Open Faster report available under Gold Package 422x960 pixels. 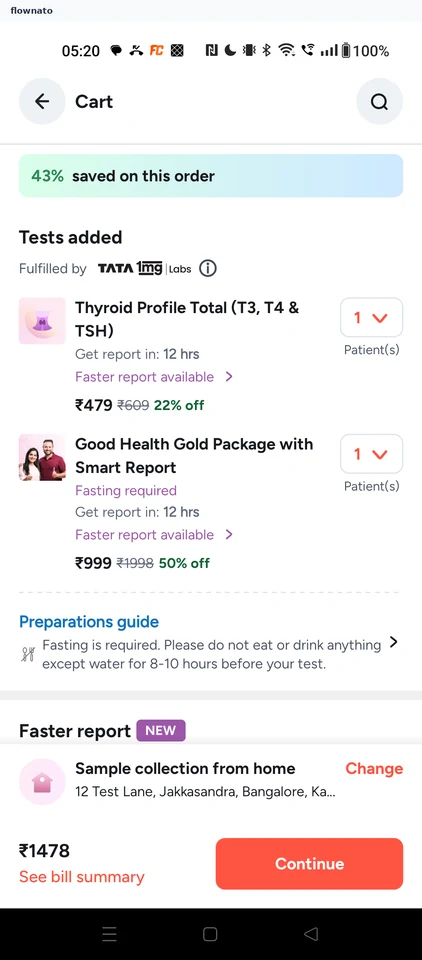tap(154, 534)
